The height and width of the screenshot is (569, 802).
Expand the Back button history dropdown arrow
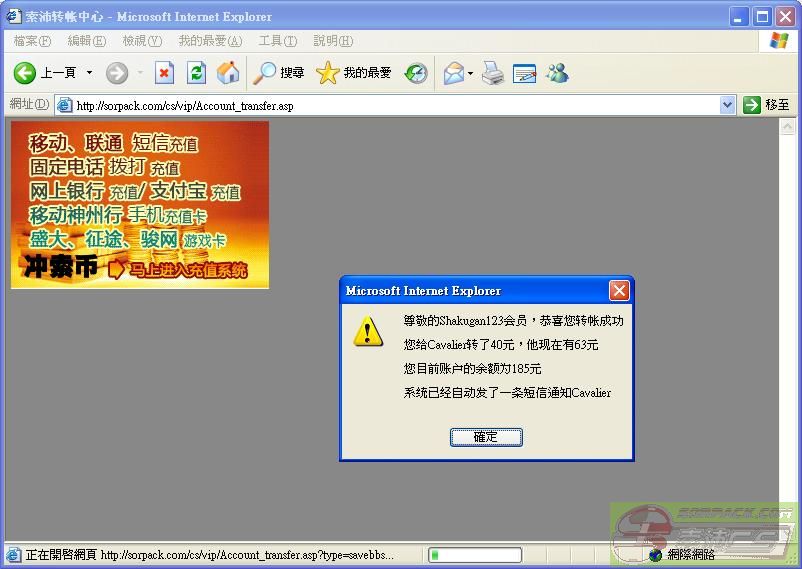[89, 73]
